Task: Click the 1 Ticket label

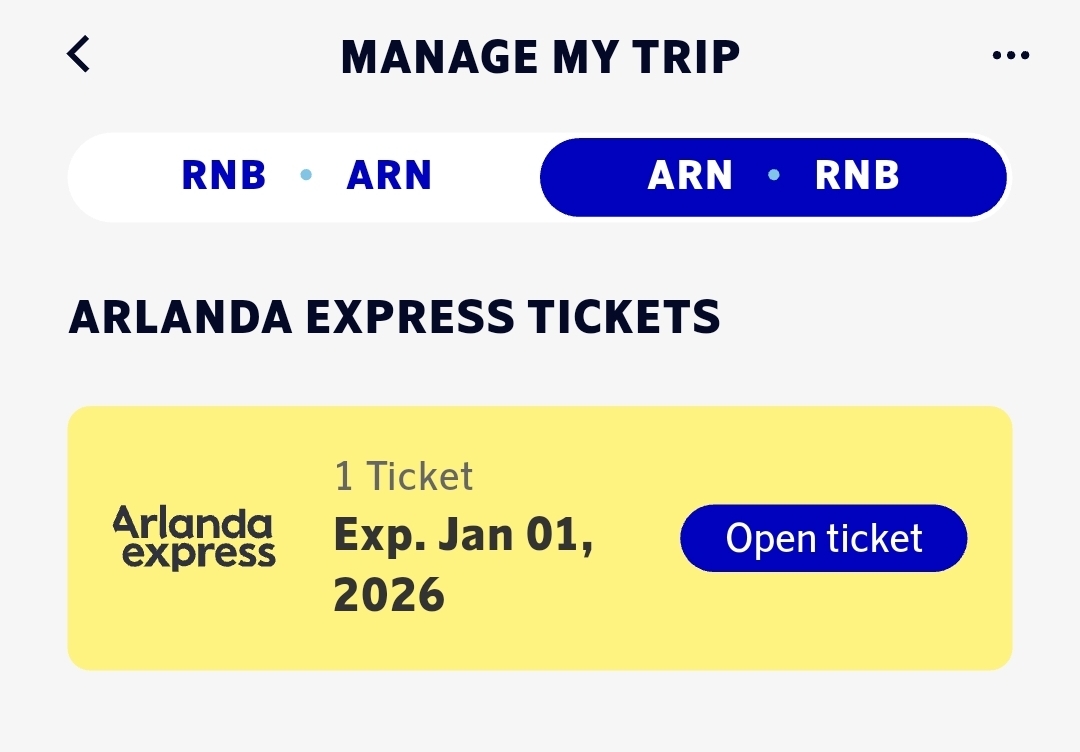Action: (403, 477)
